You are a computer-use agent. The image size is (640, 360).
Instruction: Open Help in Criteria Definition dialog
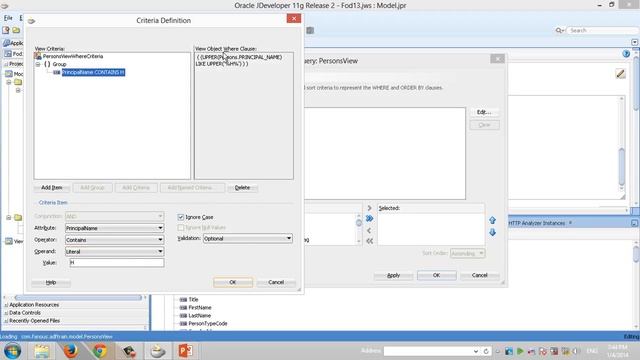[x=51, y=282]
